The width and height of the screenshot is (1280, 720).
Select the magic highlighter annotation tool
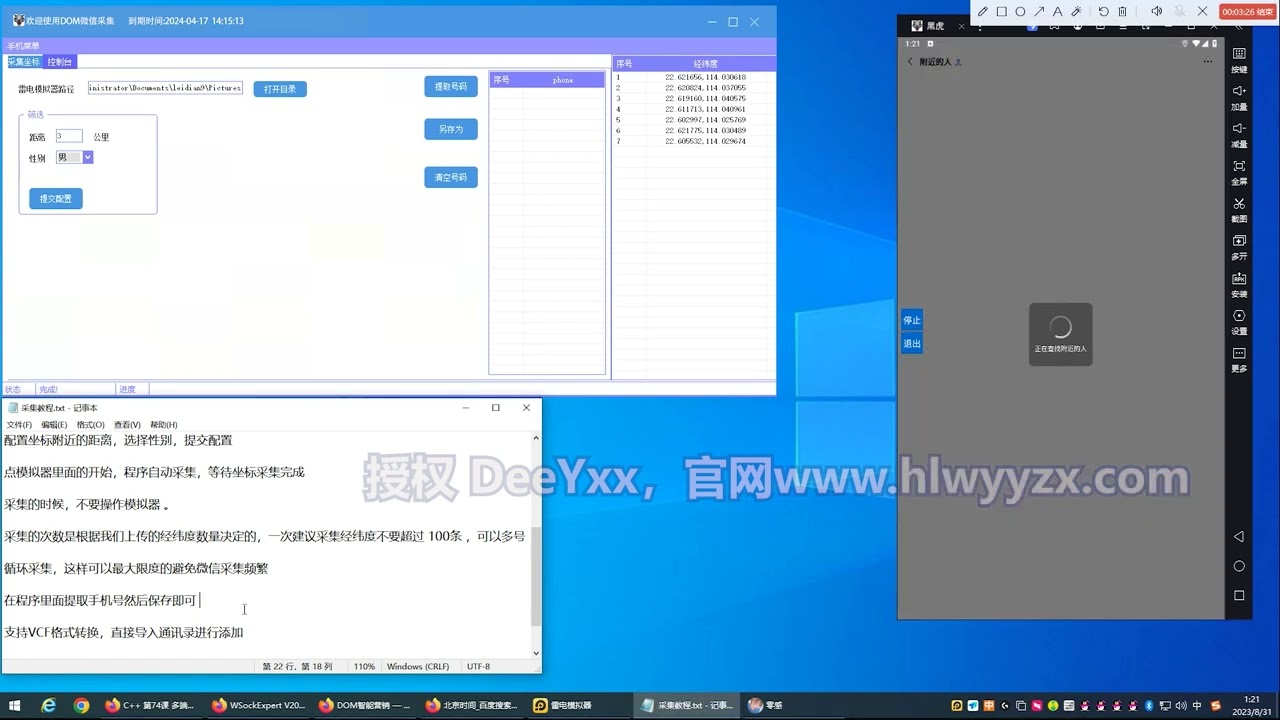coord(1076,12)
